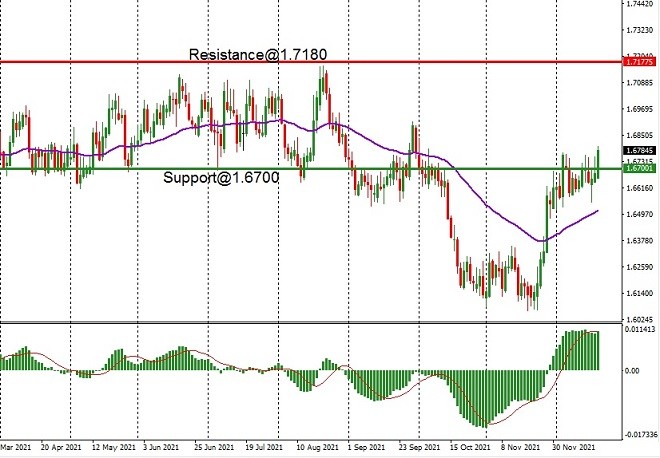Click the 1.69695 price axis label
The image size is (660, 458).
click(x=639, y=109)
